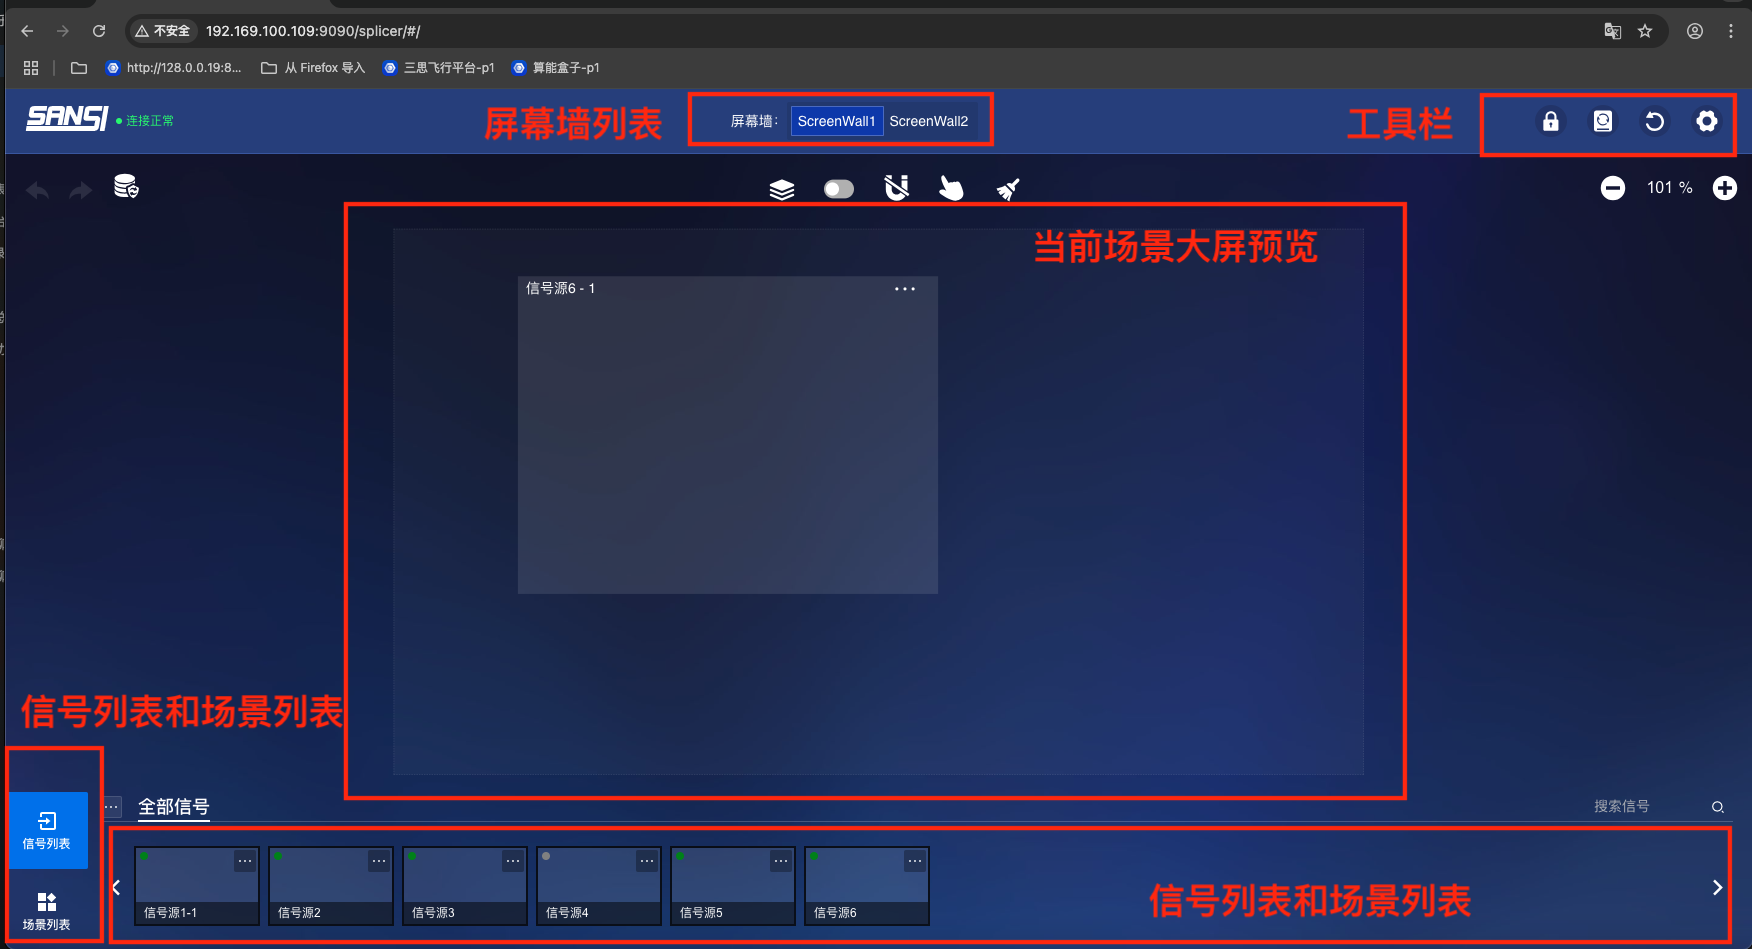Click the lock screen icon in the top toolbar
Screen dimensions: 1752x949
(1550, 121)
